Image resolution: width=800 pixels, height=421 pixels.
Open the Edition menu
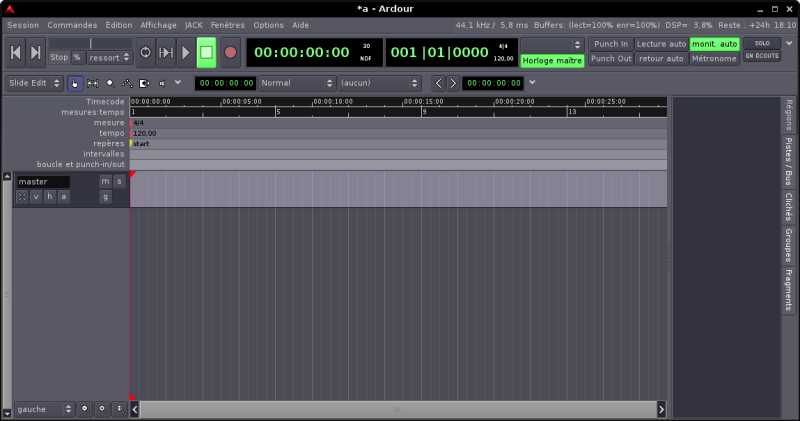click(x=119, y=25)
